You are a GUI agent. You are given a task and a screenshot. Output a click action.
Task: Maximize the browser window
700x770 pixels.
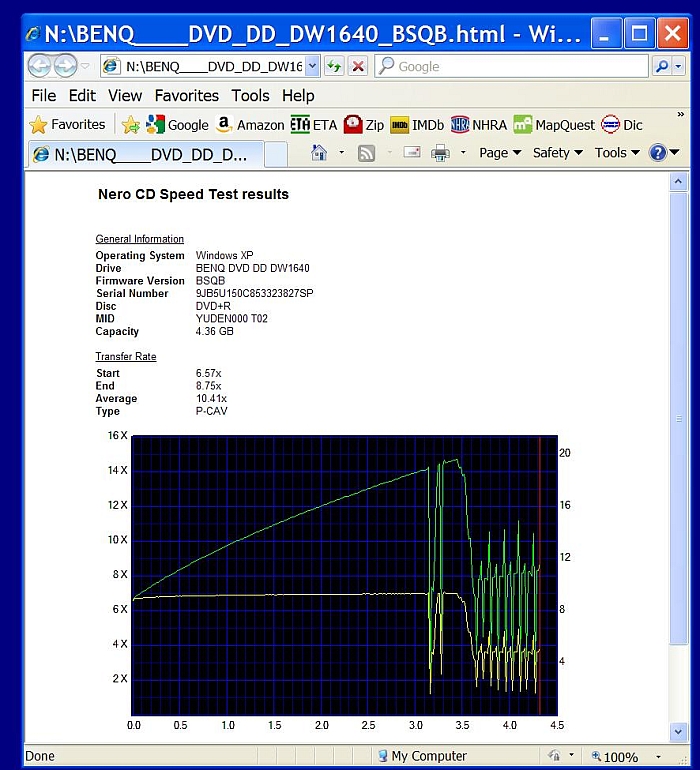tap(639, 33)
